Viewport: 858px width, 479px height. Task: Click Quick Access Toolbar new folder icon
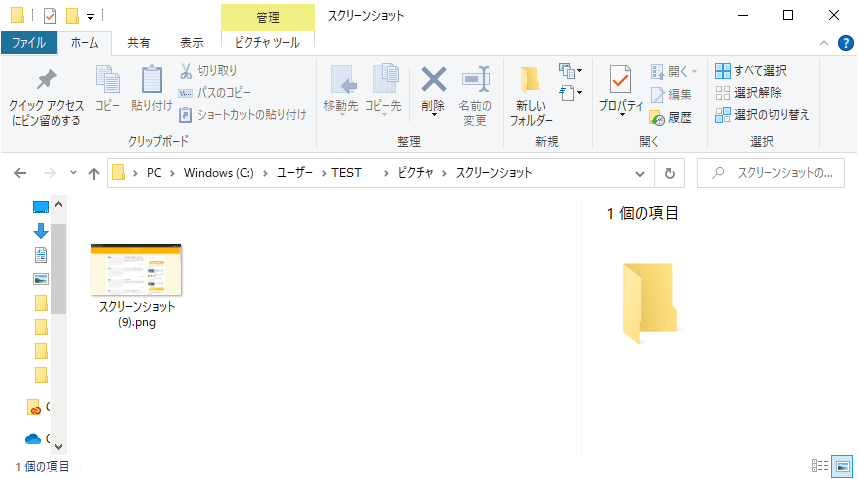point(72,16)
